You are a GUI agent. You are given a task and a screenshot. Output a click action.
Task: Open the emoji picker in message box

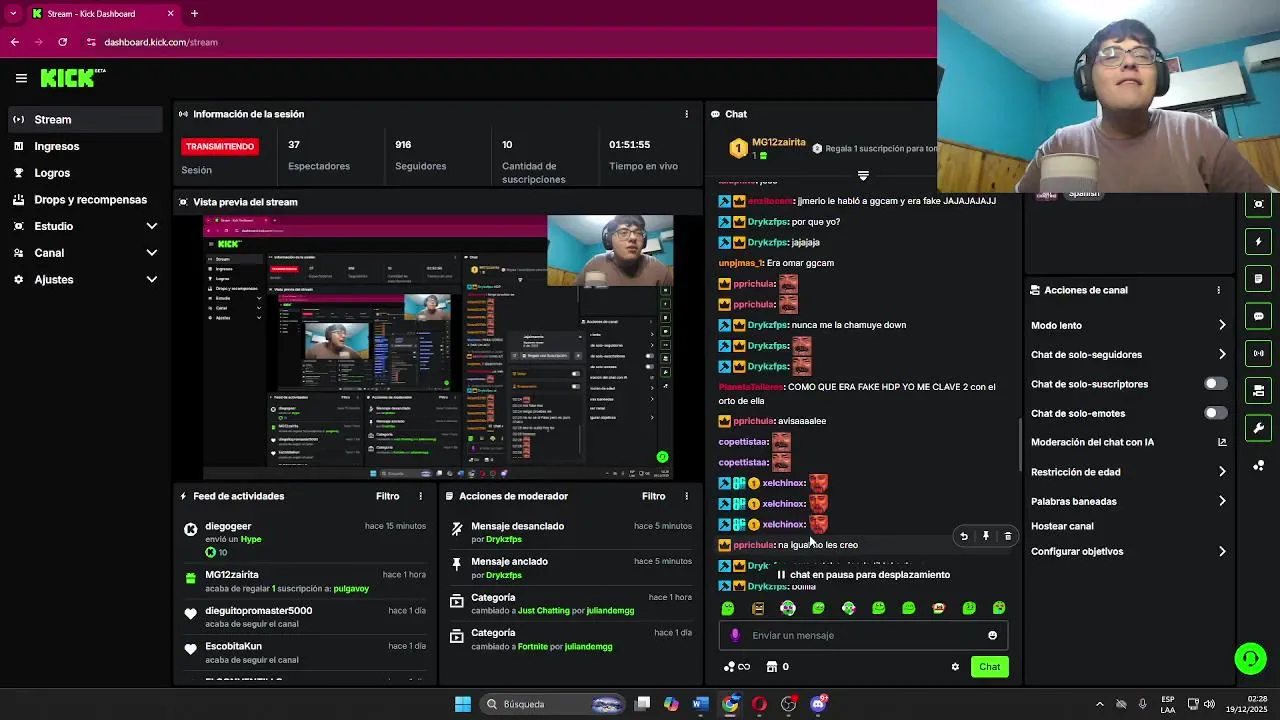point(992,635)
